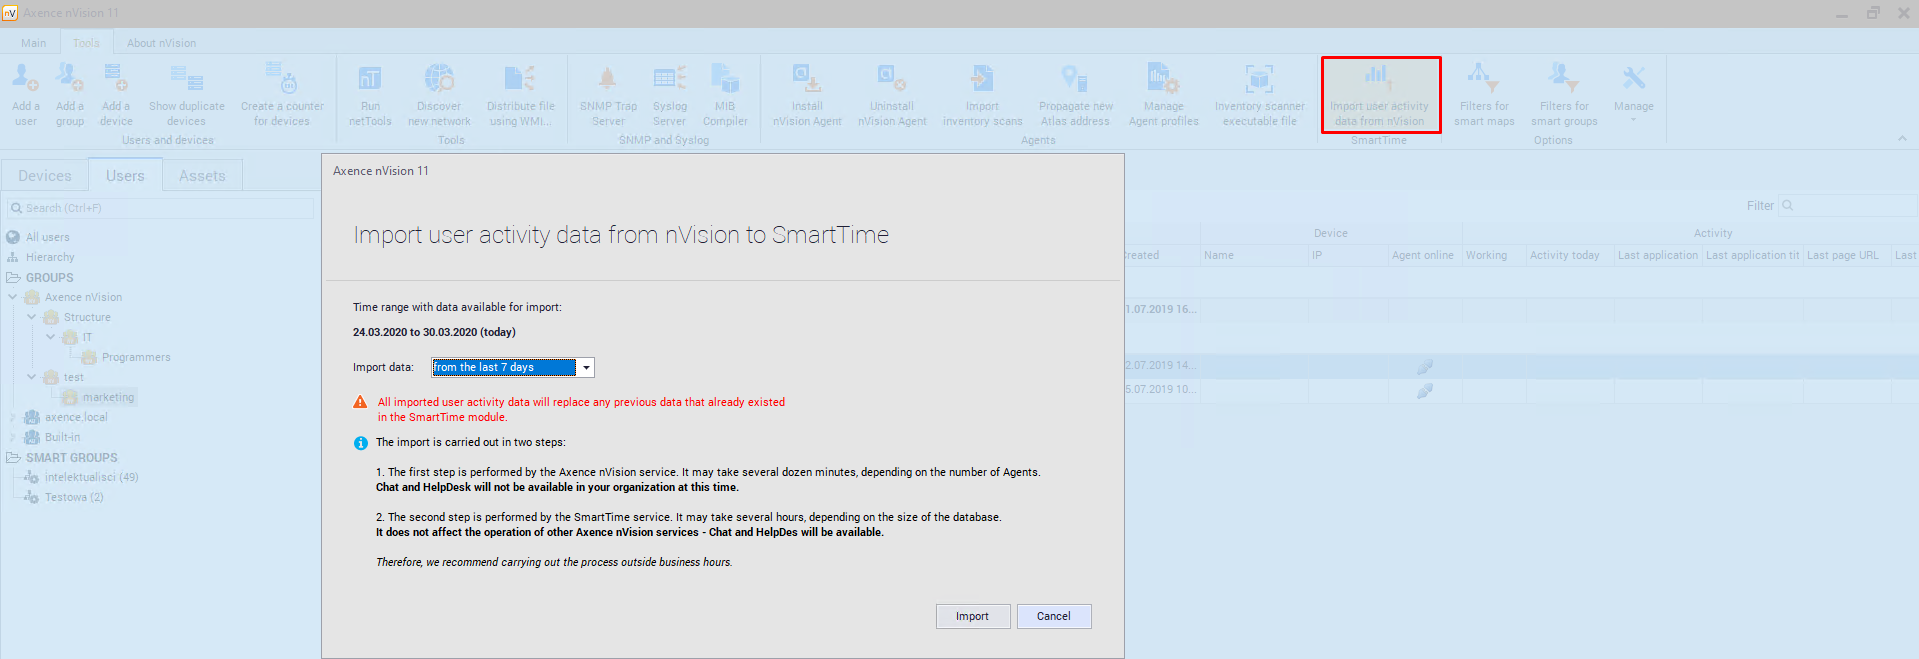Collapse the Structure tree node

(31, 317)
